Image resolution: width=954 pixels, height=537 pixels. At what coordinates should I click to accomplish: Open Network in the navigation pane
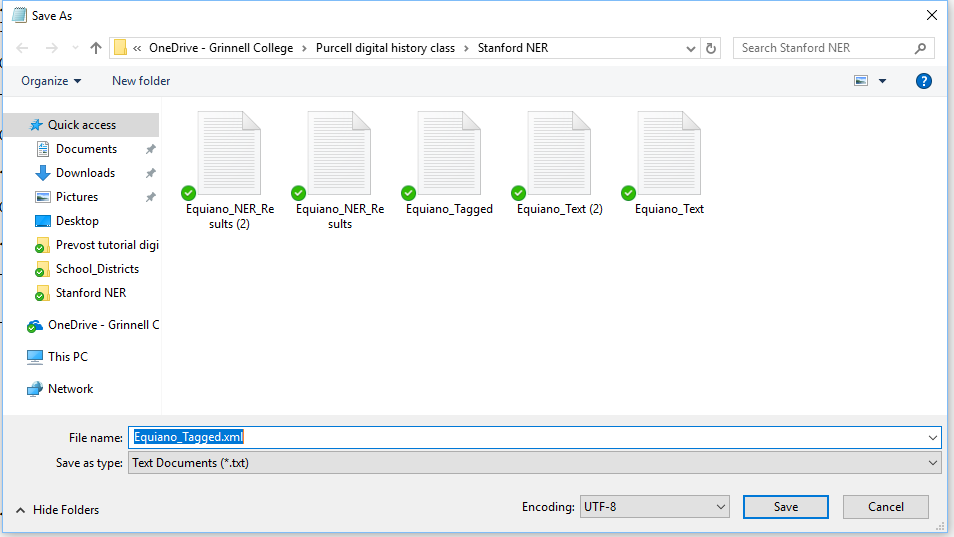(70, 389)
